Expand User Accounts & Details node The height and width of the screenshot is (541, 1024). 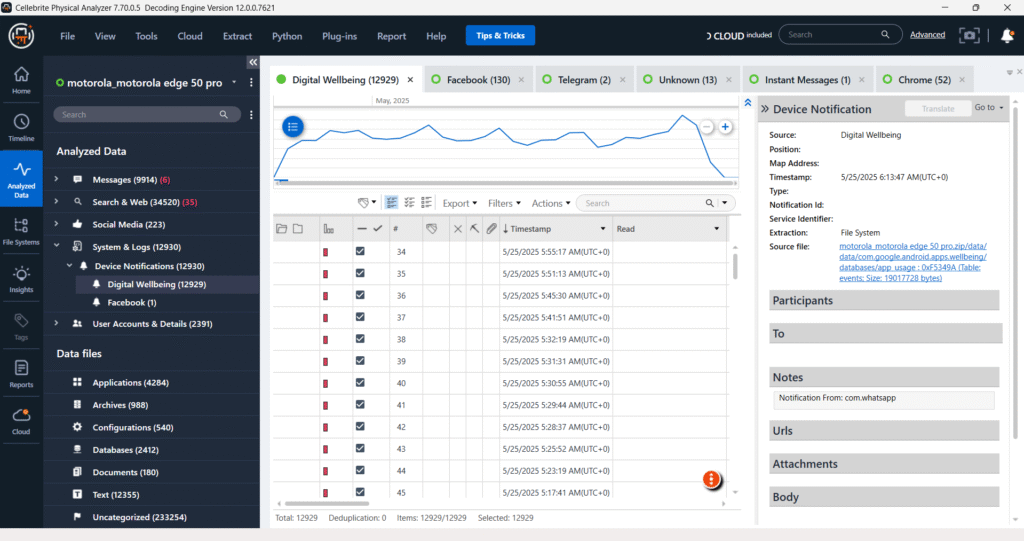pos(56,323)
